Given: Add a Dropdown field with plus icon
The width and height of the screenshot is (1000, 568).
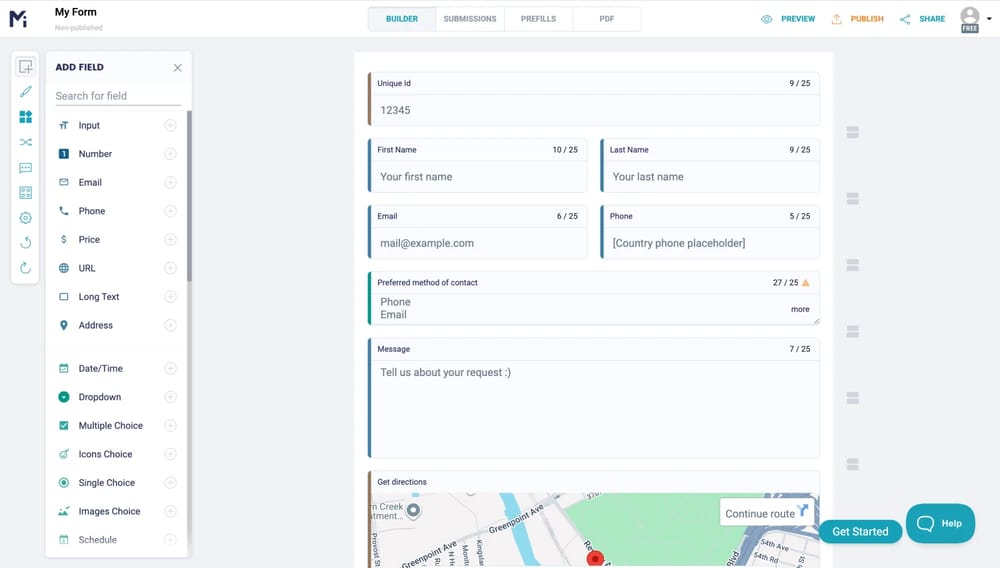Looking at the screenshot, I should (x=170, y=397).
